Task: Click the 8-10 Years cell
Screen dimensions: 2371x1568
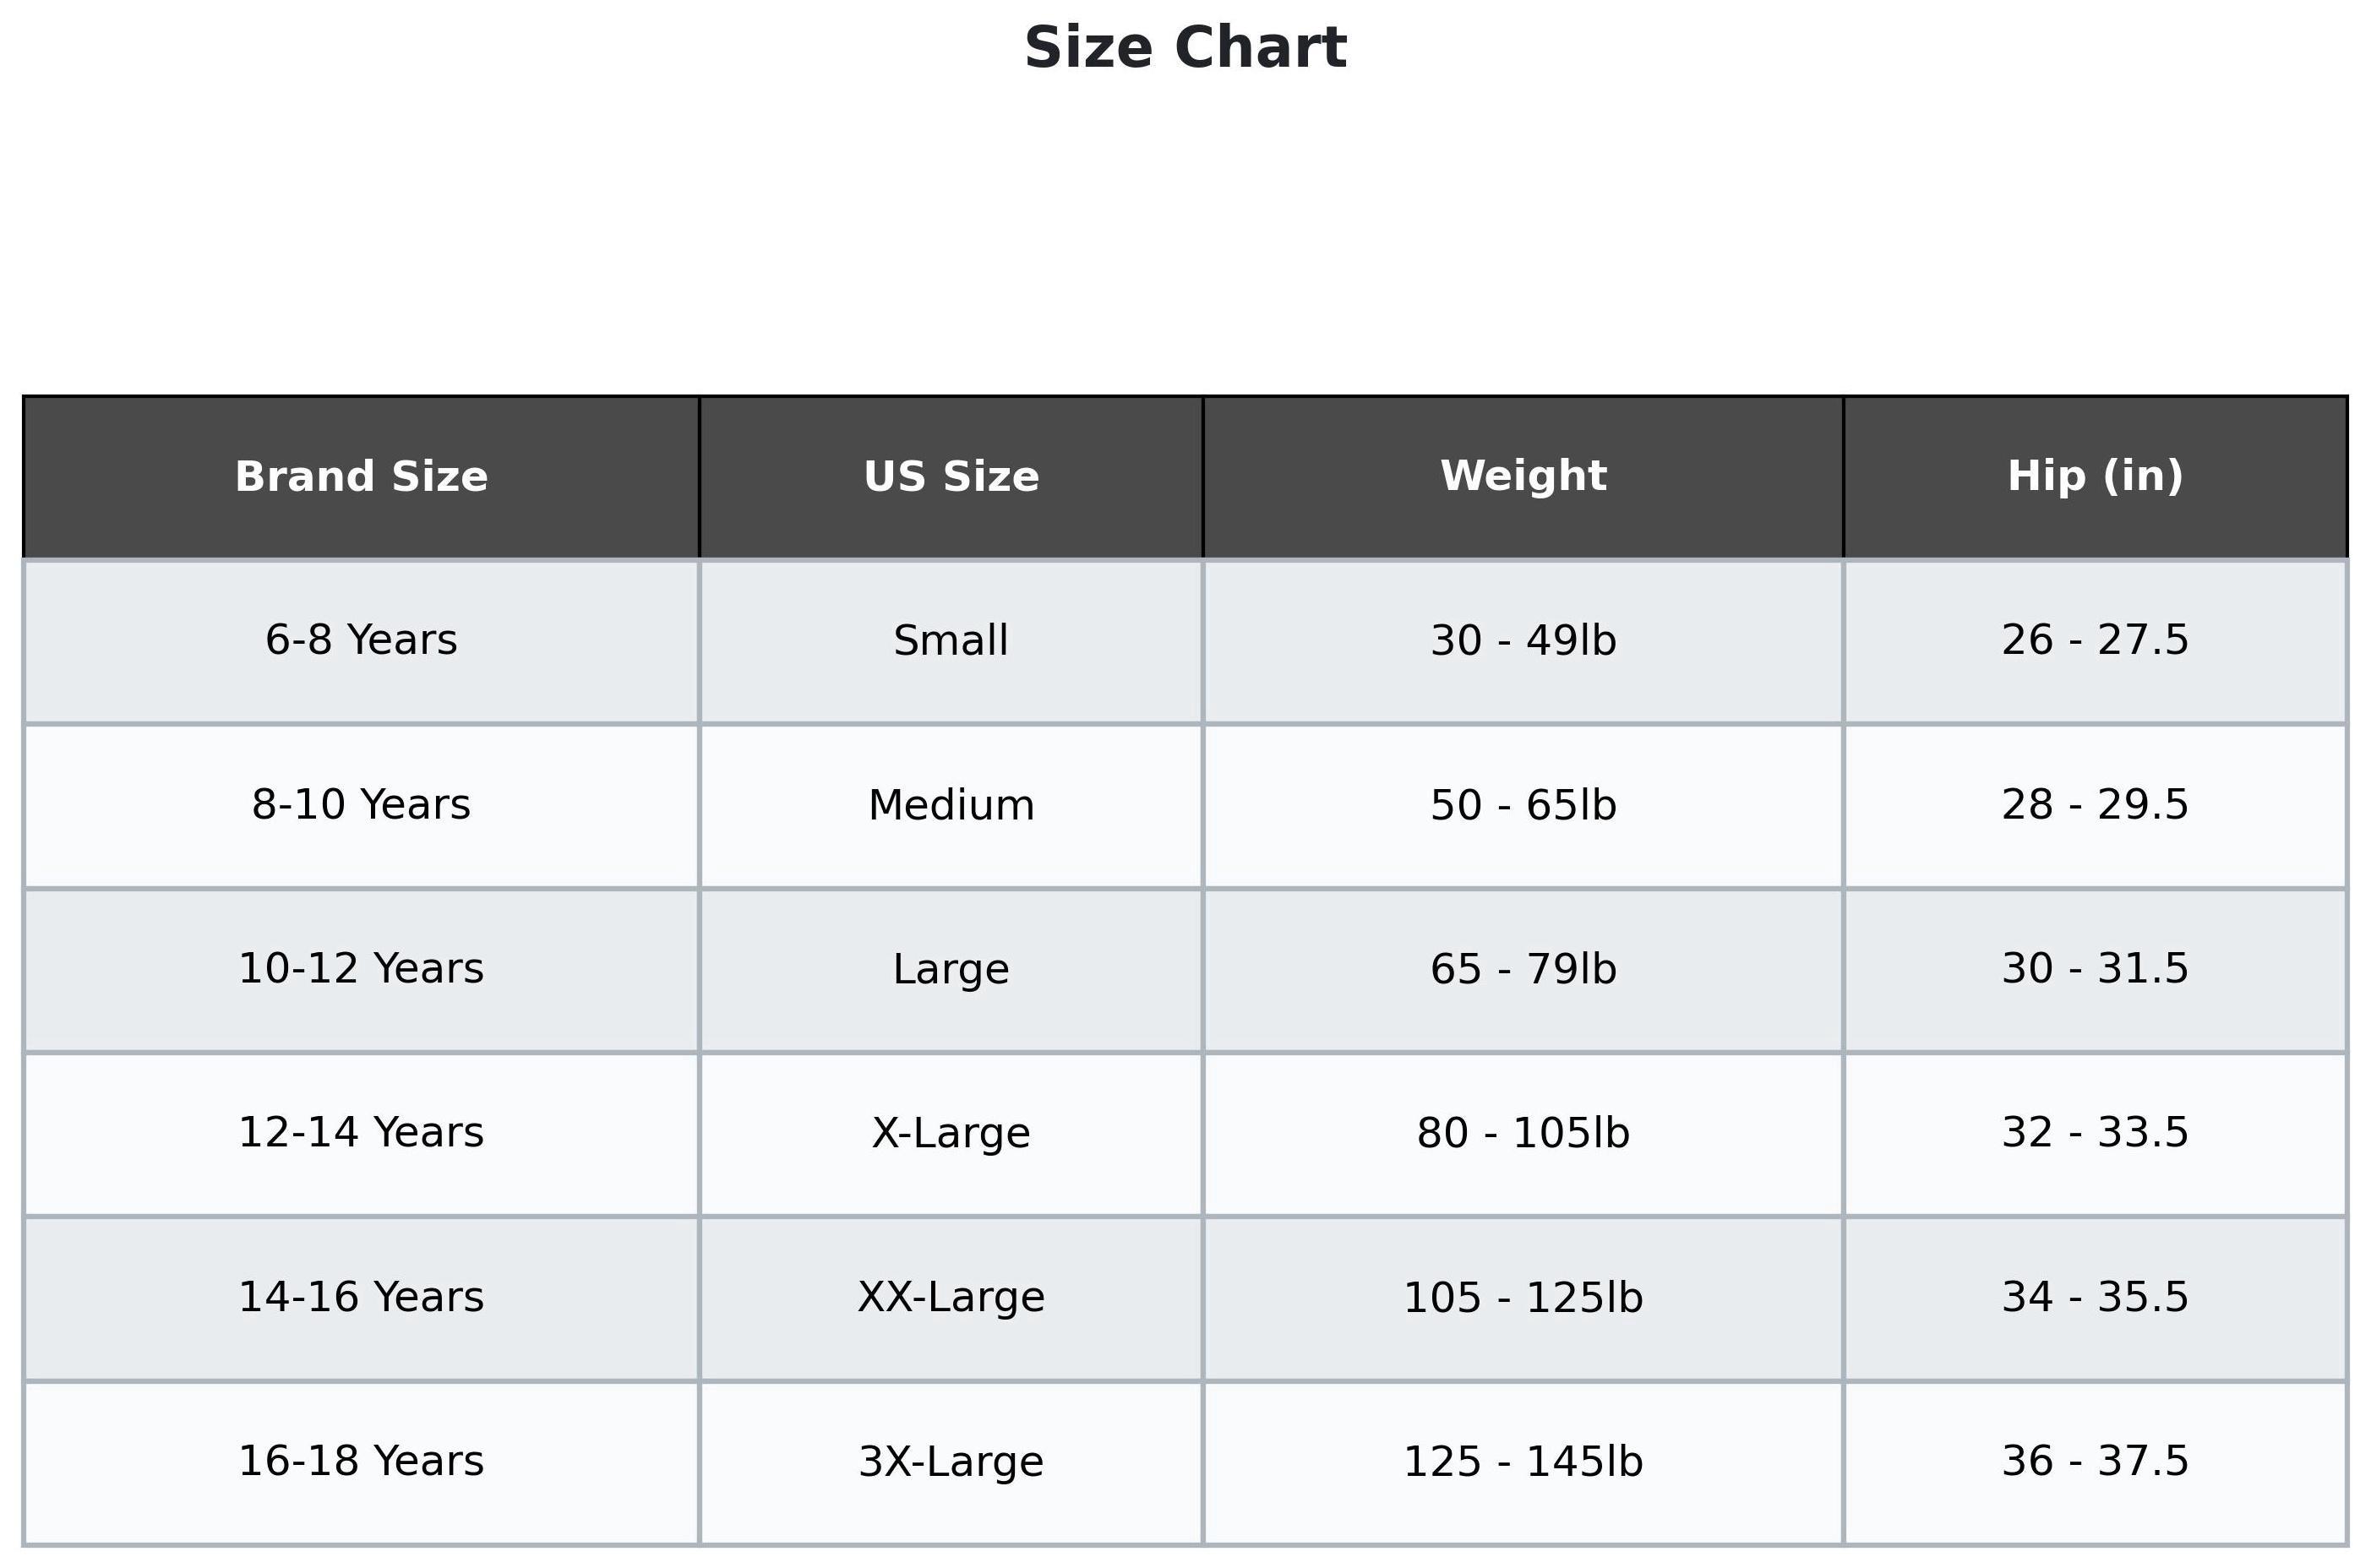Action: [x=361, y=805]
